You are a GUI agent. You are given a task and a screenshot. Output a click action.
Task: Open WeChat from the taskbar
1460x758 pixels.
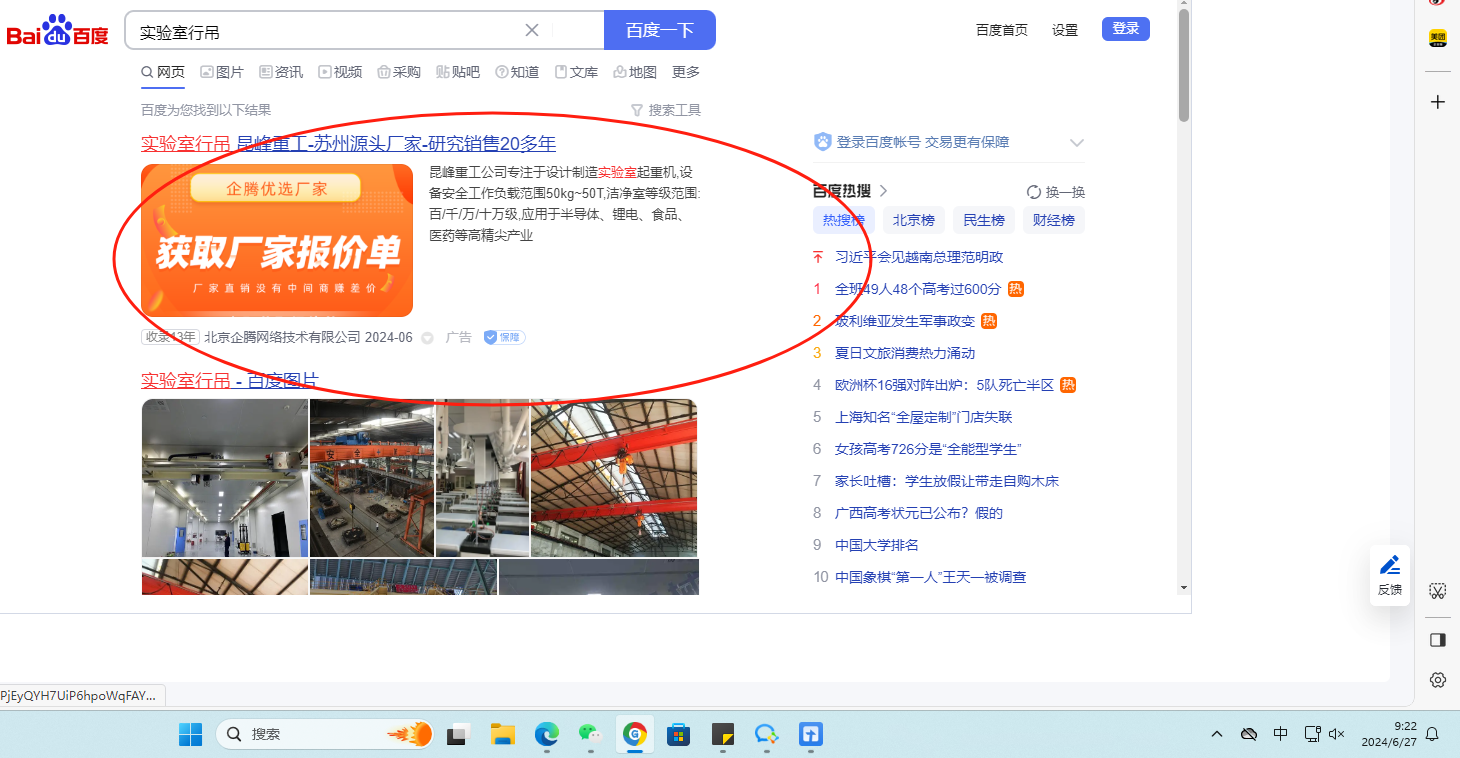pos(590,734)
